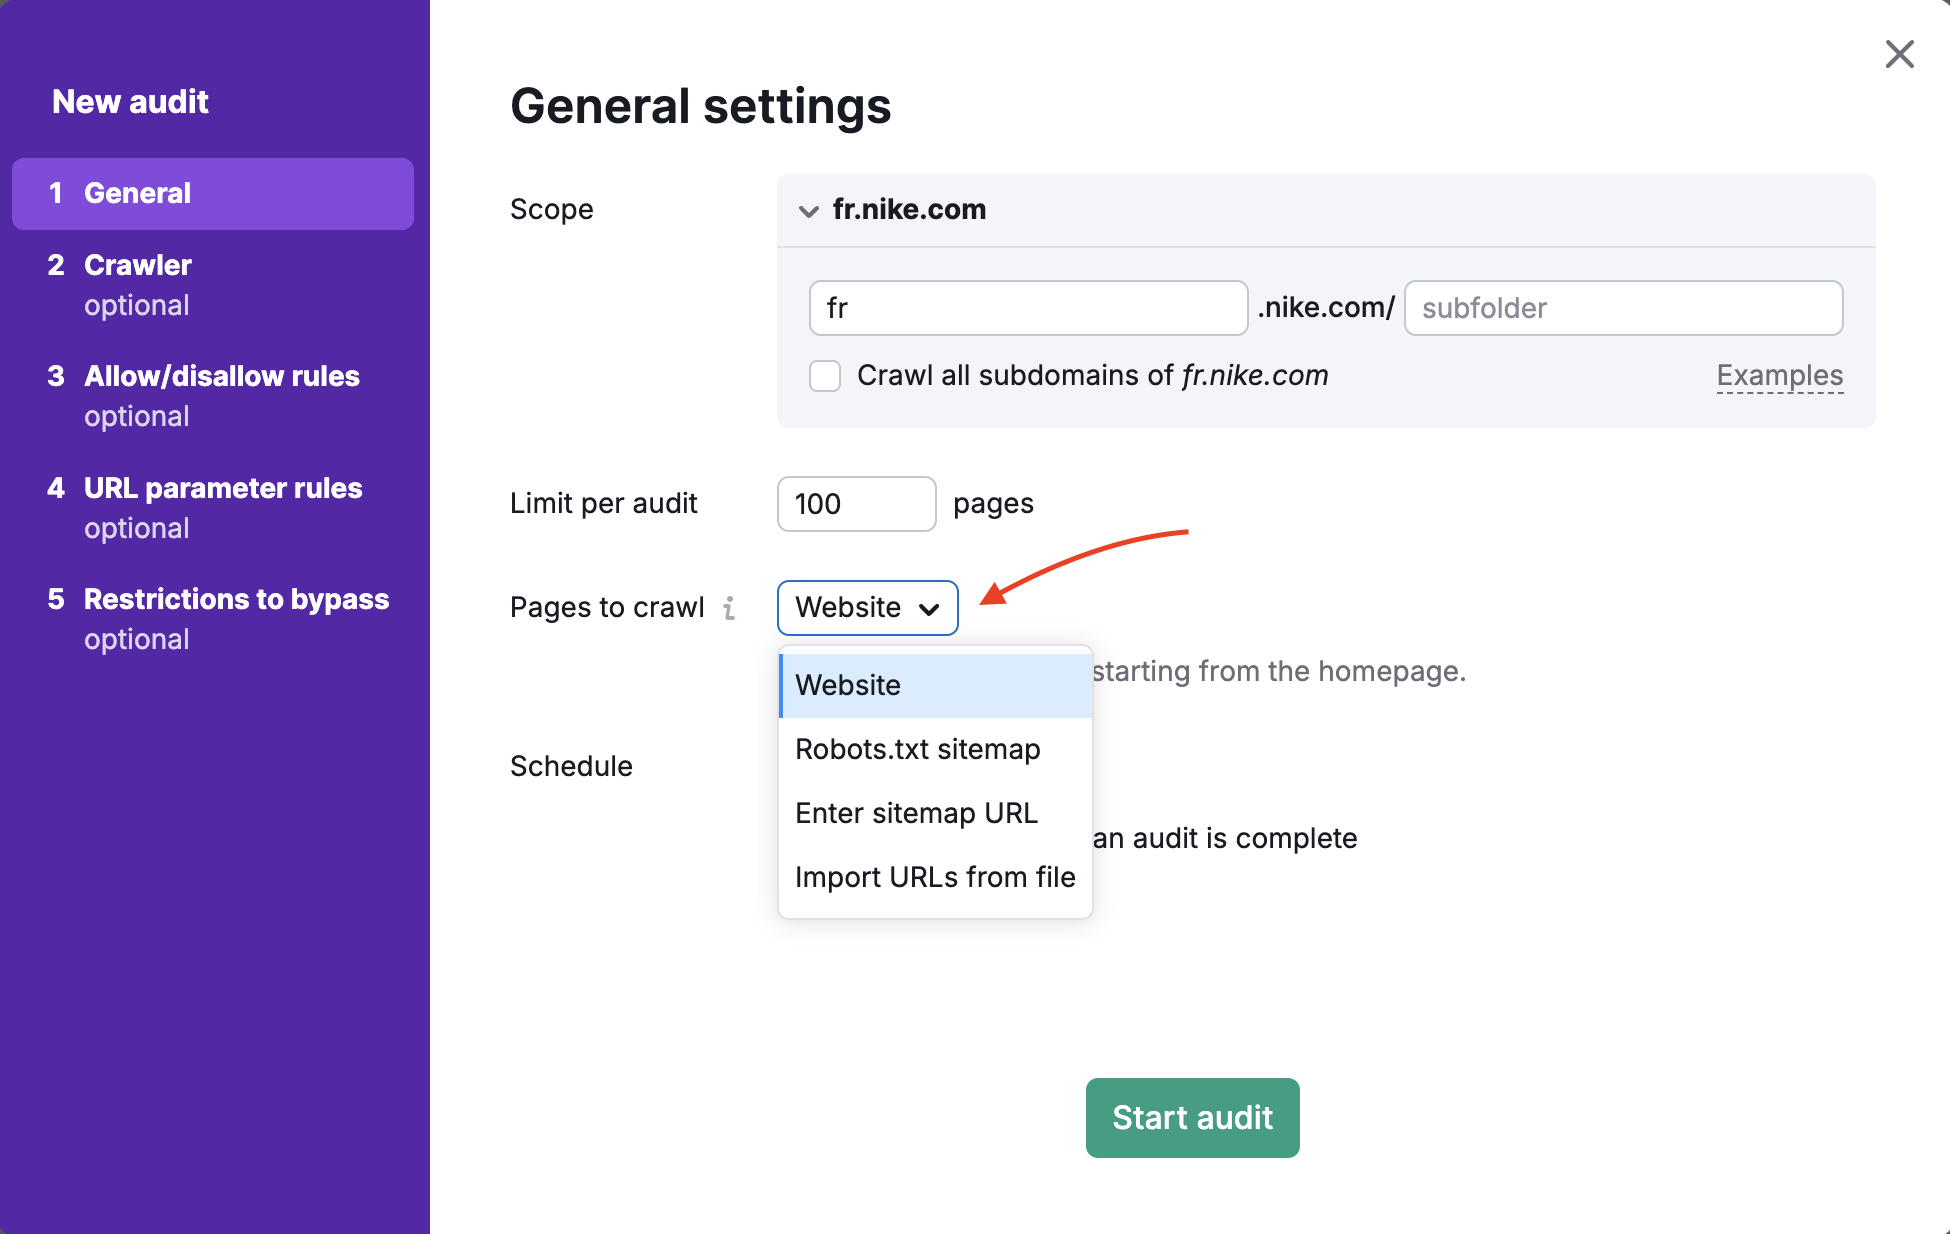This screenshot has width=1950, height=1234.
Task: Open the info tooltip next to Pages to crawl
Action: coord(730,608)
